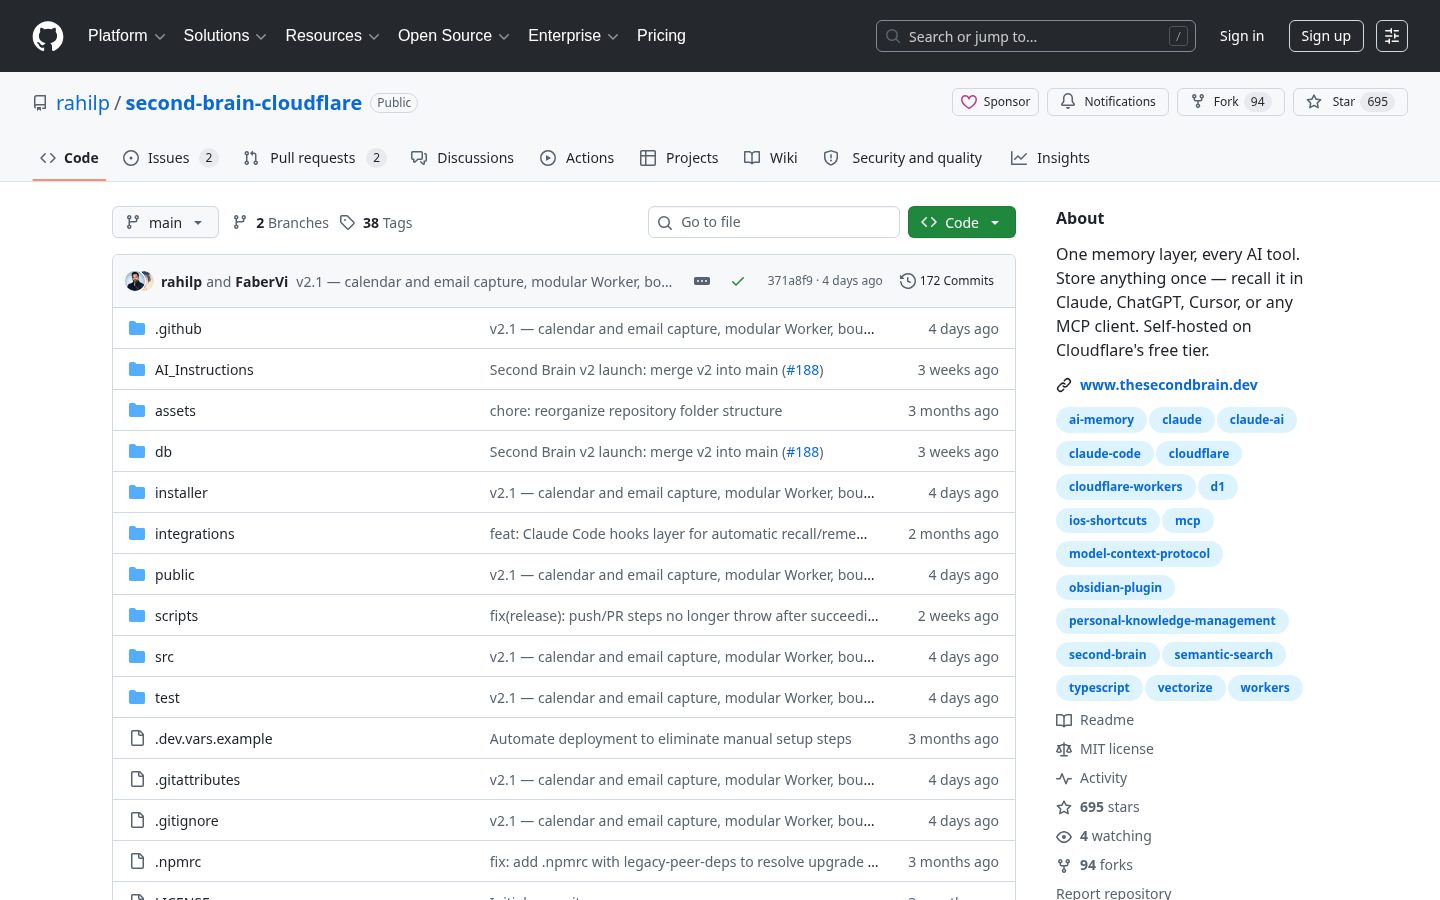Switch to the Discussions tab
1440x900 pixels.
462,158
